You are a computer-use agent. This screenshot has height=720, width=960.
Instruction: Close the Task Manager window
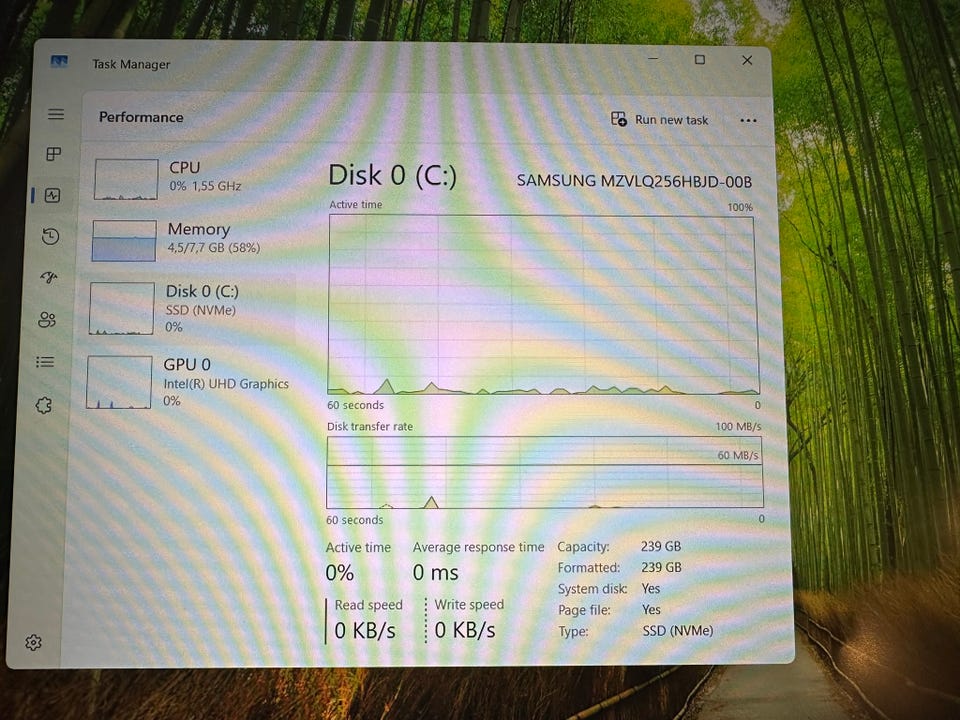tap(747, 60)
